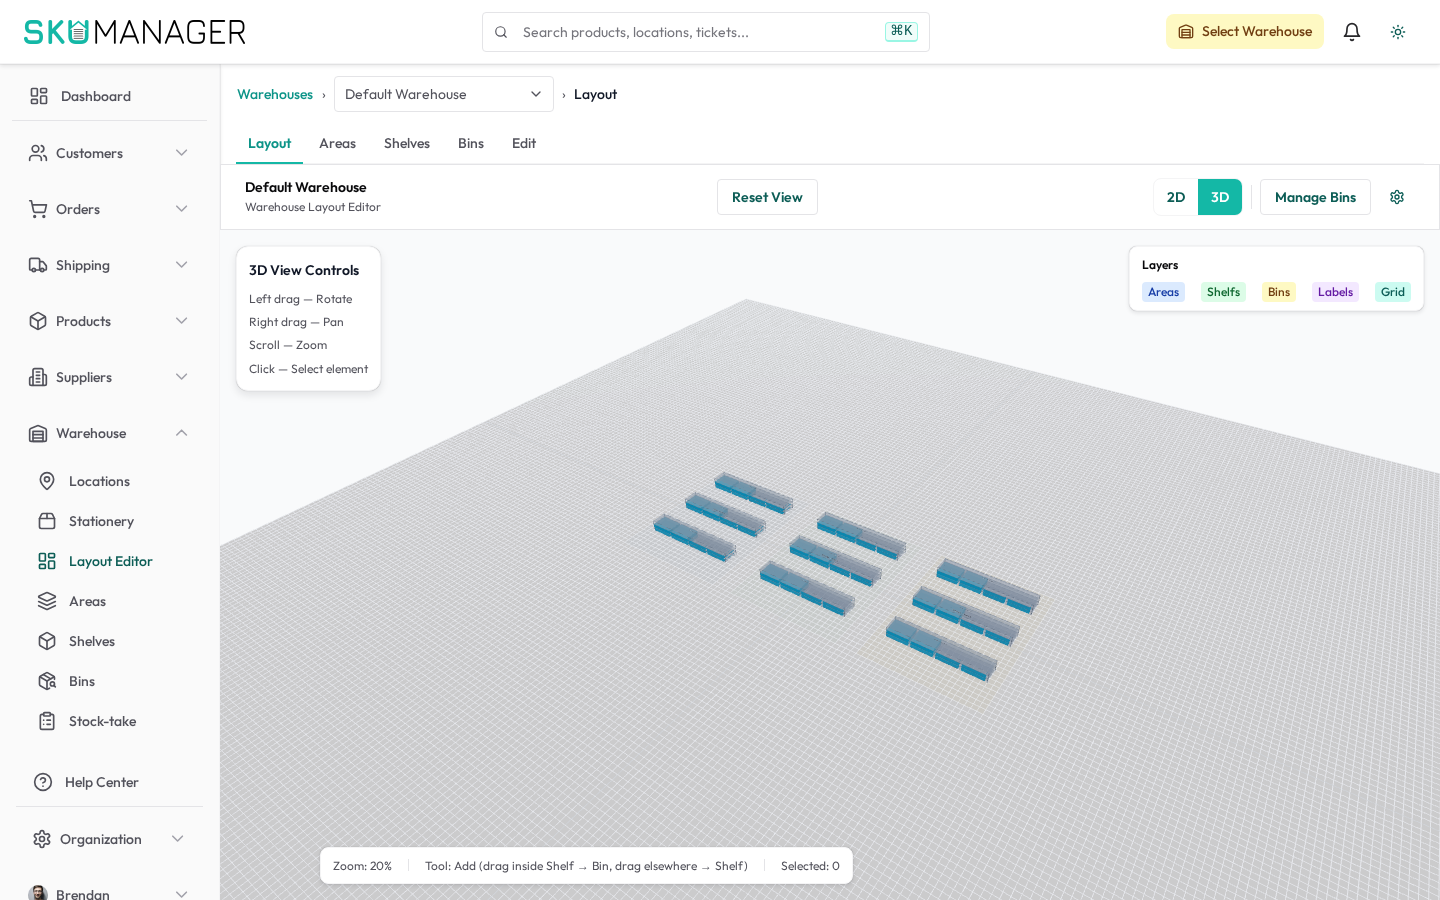Click the Help Center question icon
This screenshot has width=1440, height=900.
43,782
